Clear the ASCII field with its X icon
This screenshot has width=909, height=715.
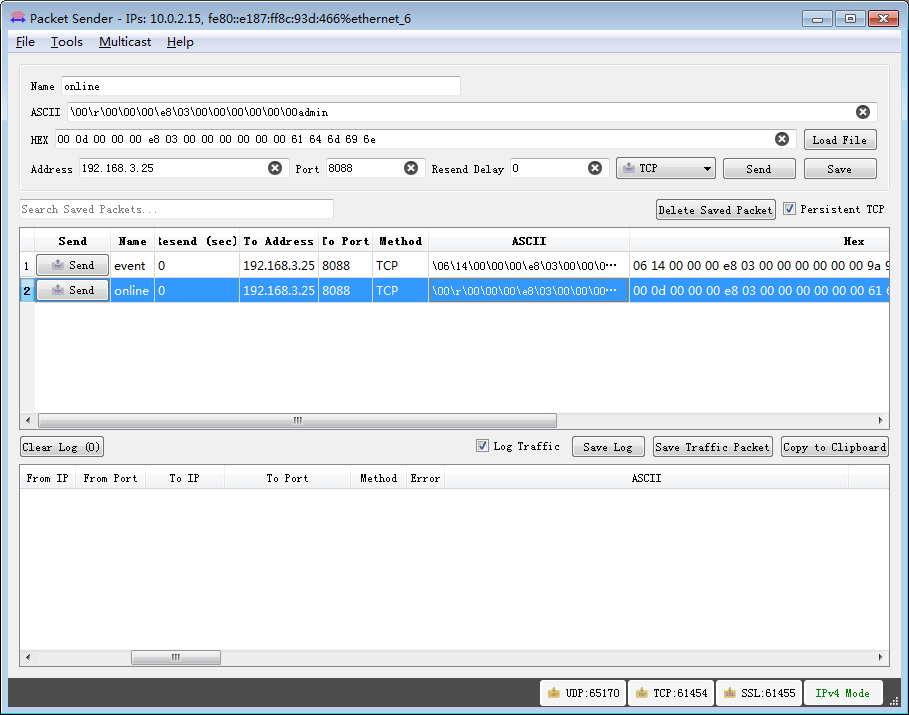coord(862,112)
